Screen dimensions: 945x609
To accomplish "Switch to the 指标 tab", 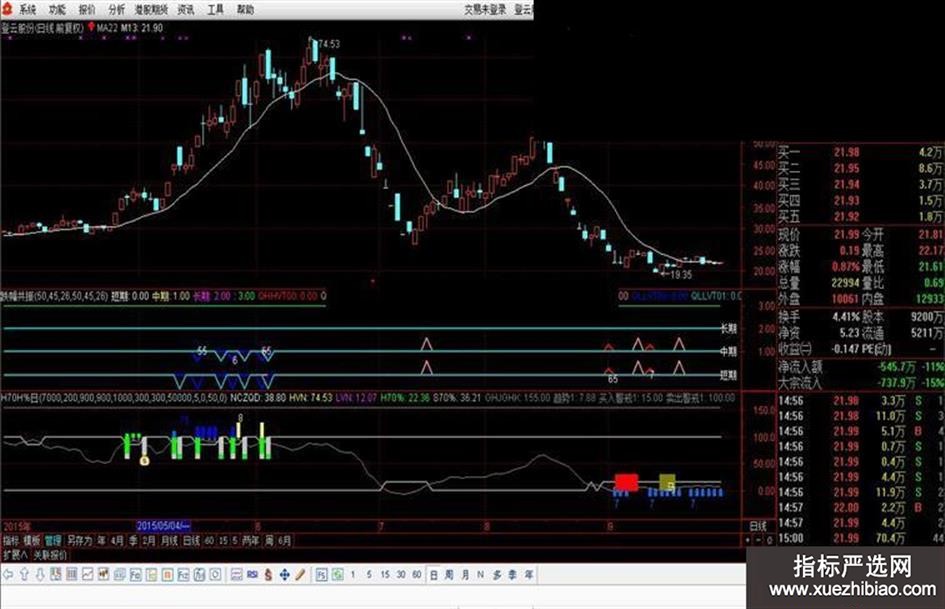I will [11, 540].
